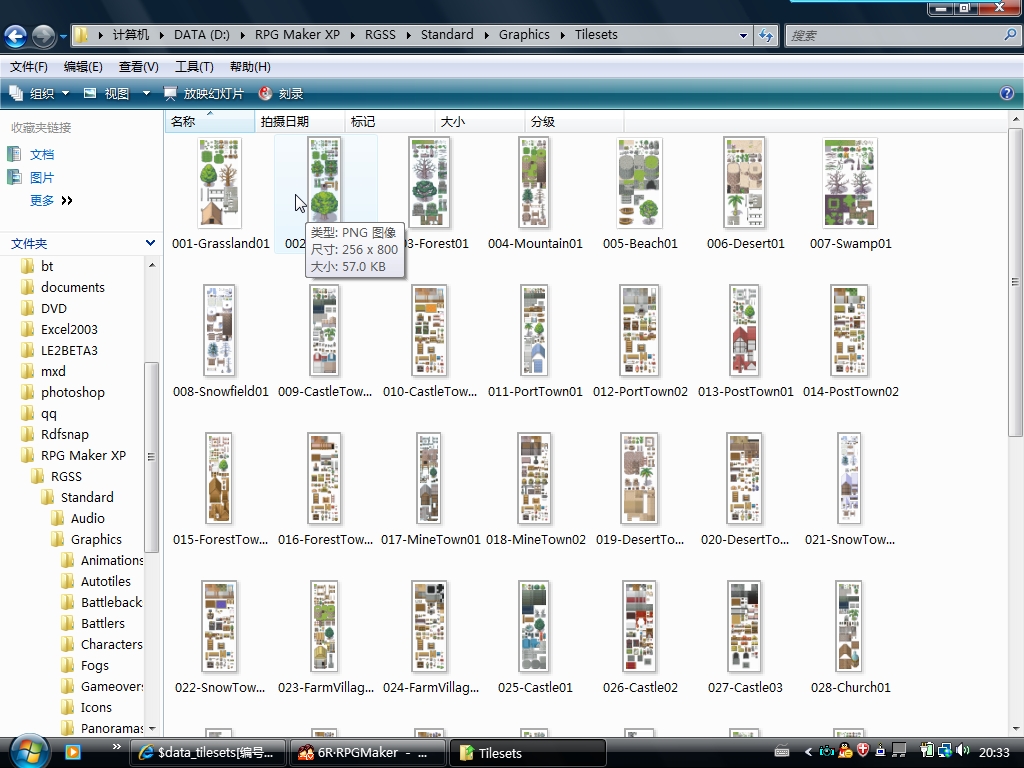This screenshot has height=768, width=1024.
Task: Open the help question mark icon
Action: tap(1006, 93)
